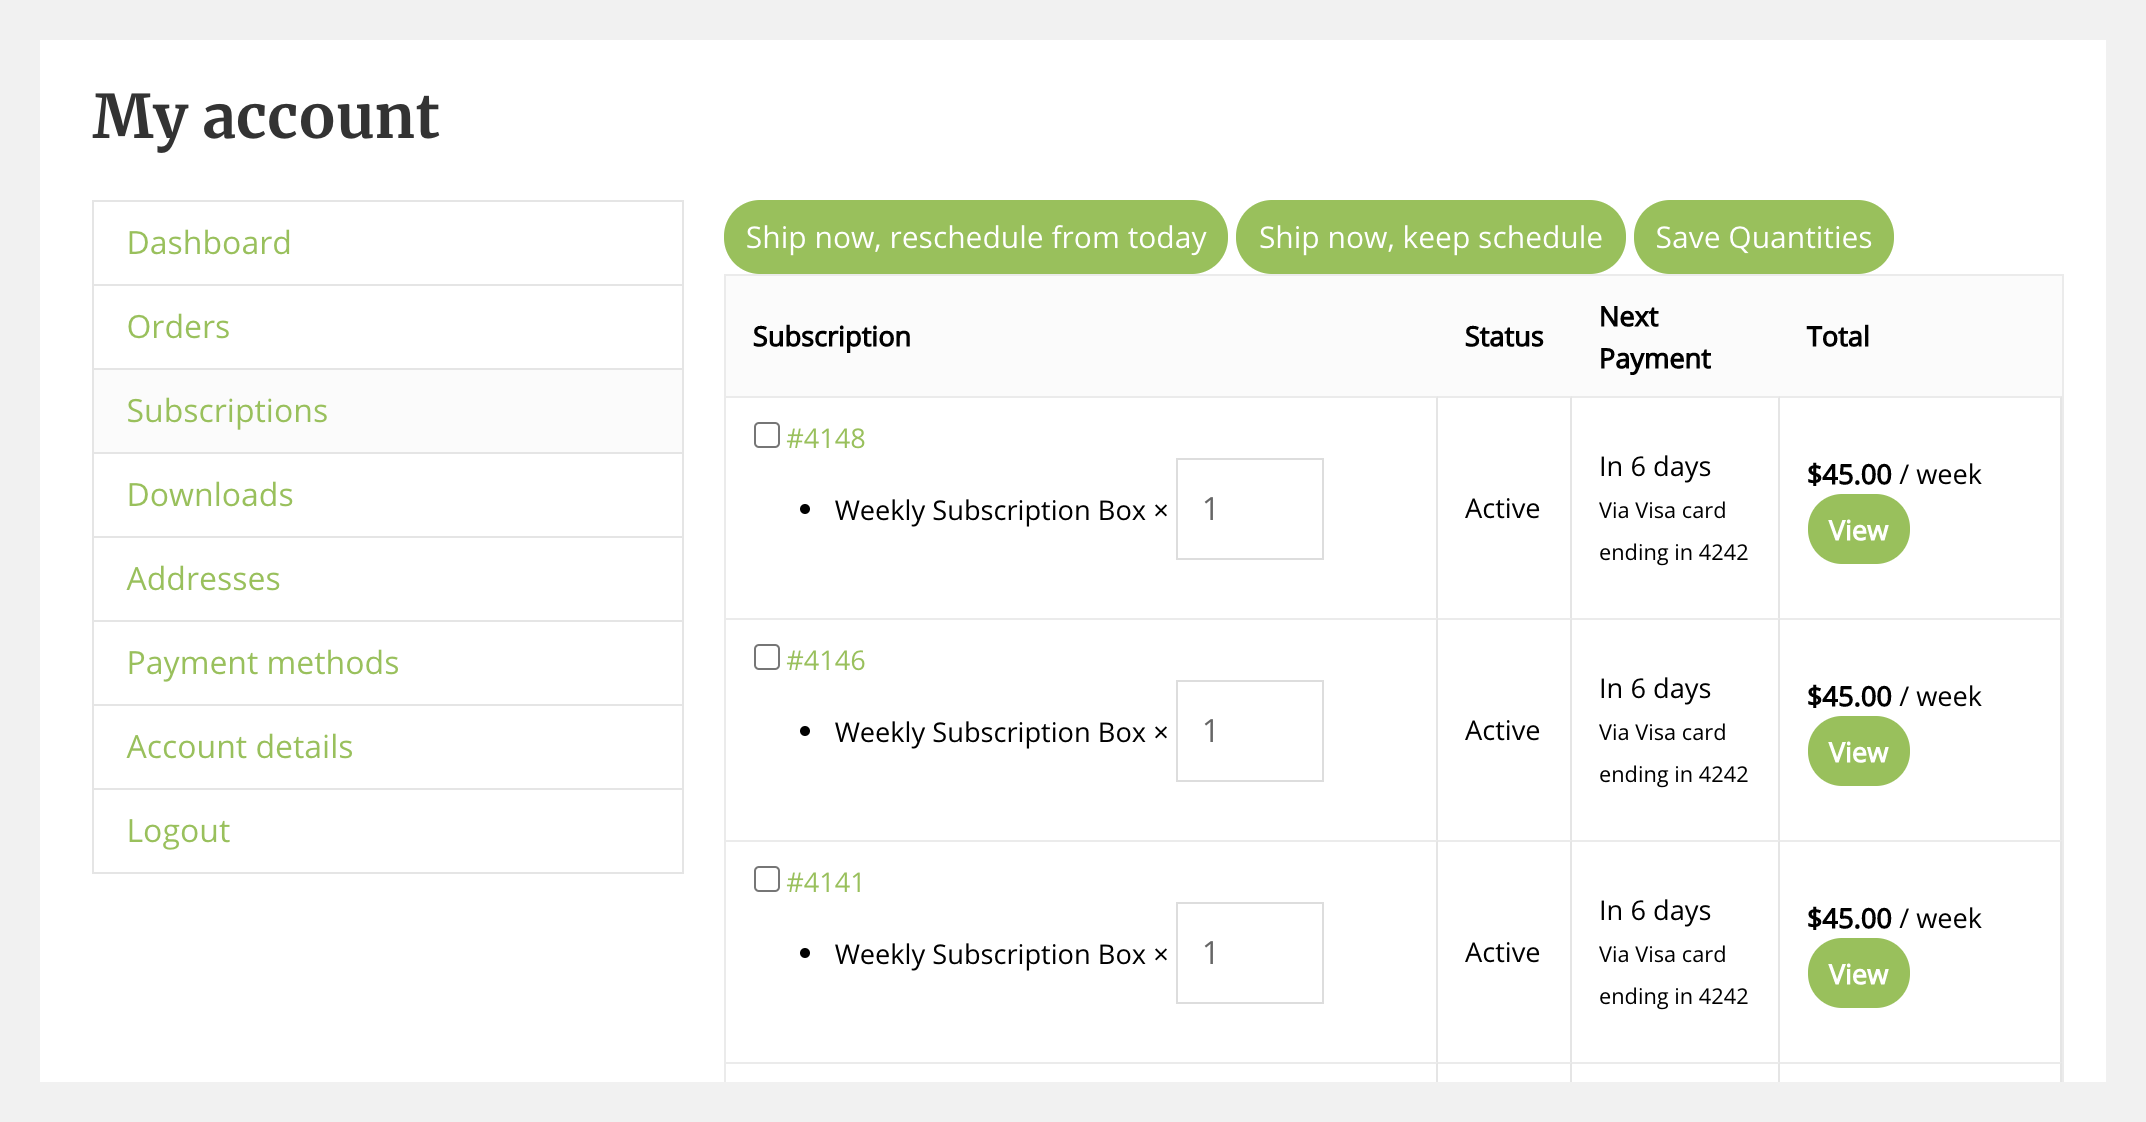This screenshot has height=1122, width=2146.
Task: Navigate to the Dashboard menu item
Action: [x=208, y=242]
